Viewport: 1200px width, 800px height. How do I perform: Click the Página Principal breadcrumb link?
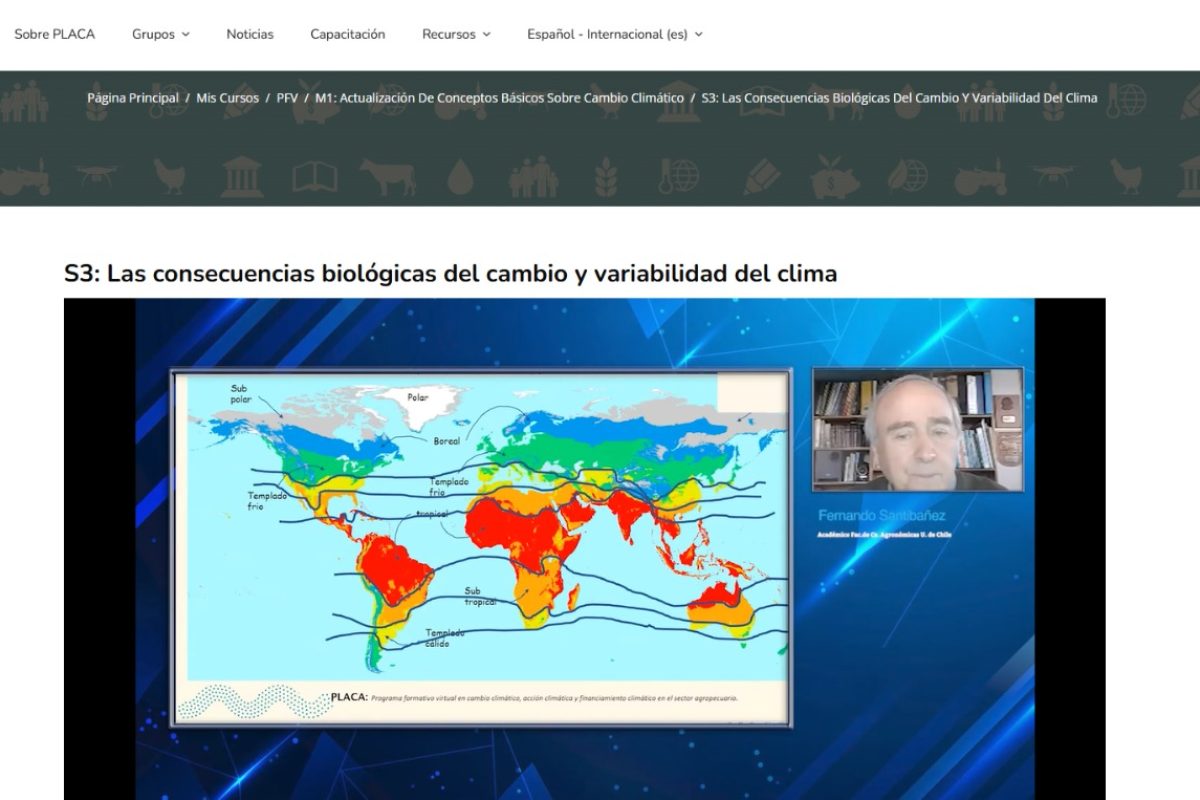[133, 98]
